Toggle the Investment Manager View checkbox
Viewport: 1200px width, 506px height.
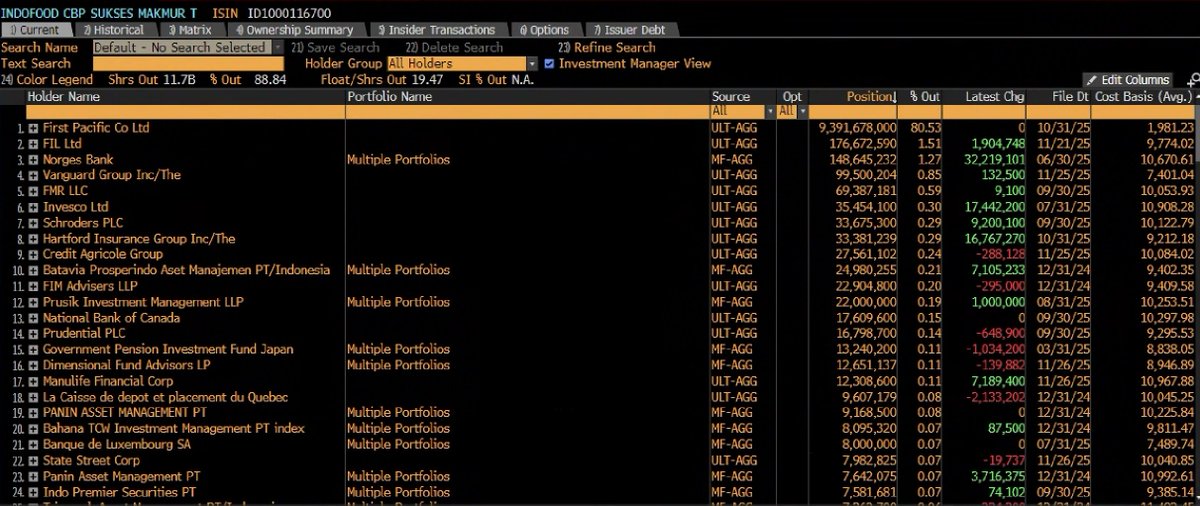pyautogui.click(x=549, y=64)
